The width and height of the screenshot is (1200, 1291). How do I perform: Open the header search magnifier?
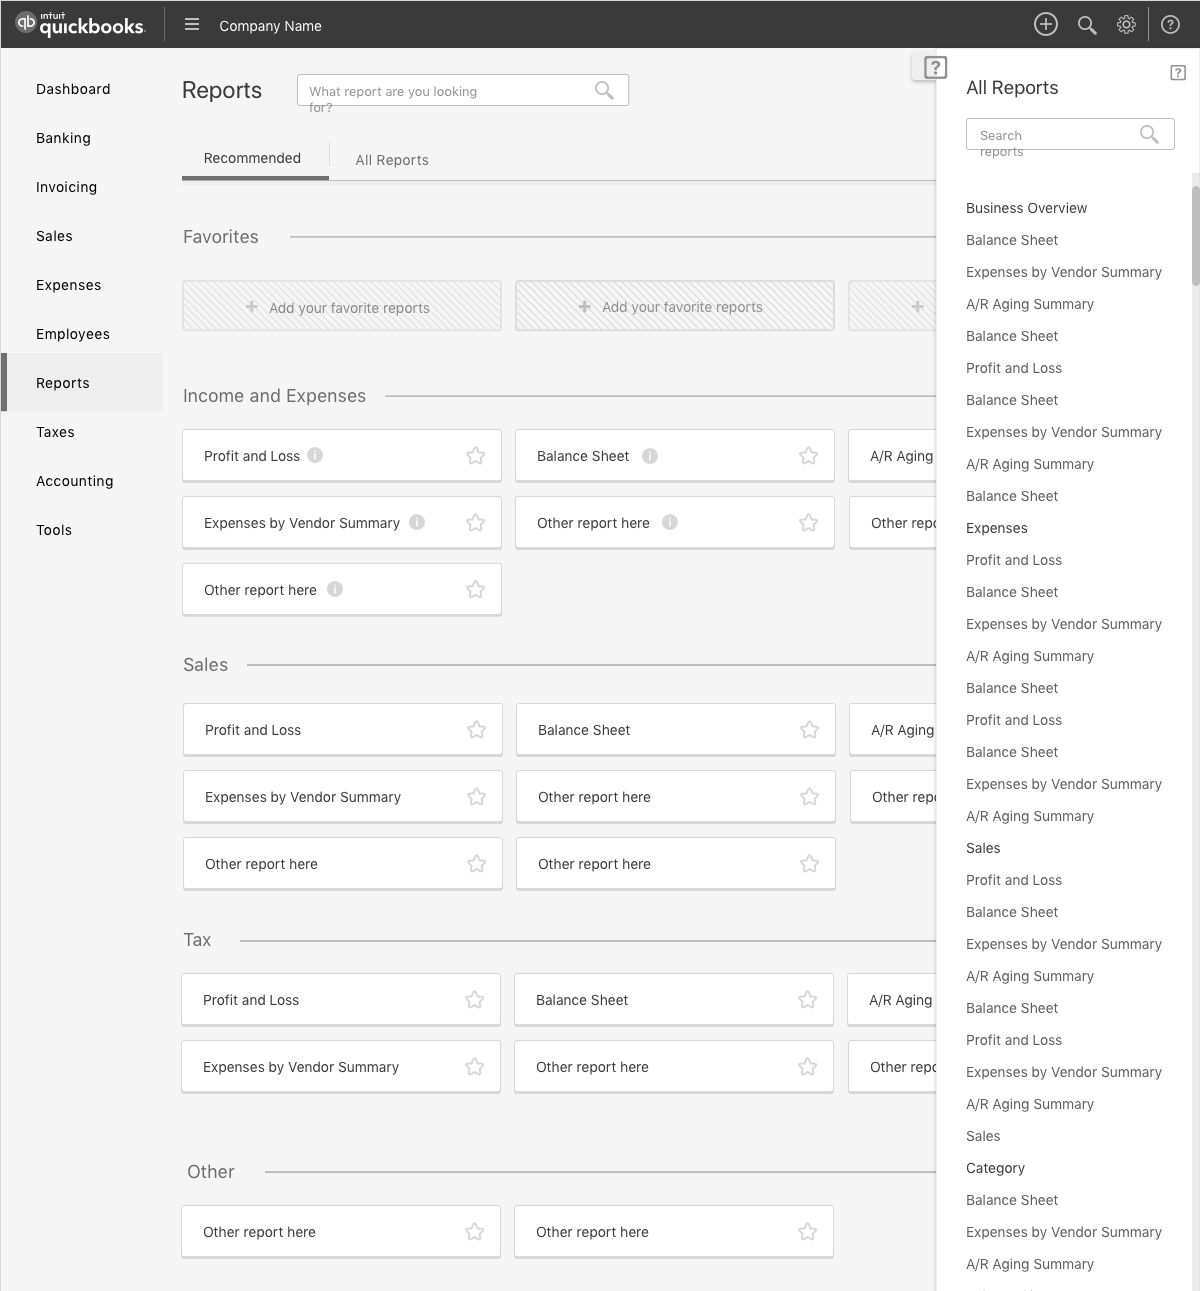click(1087, 25)
